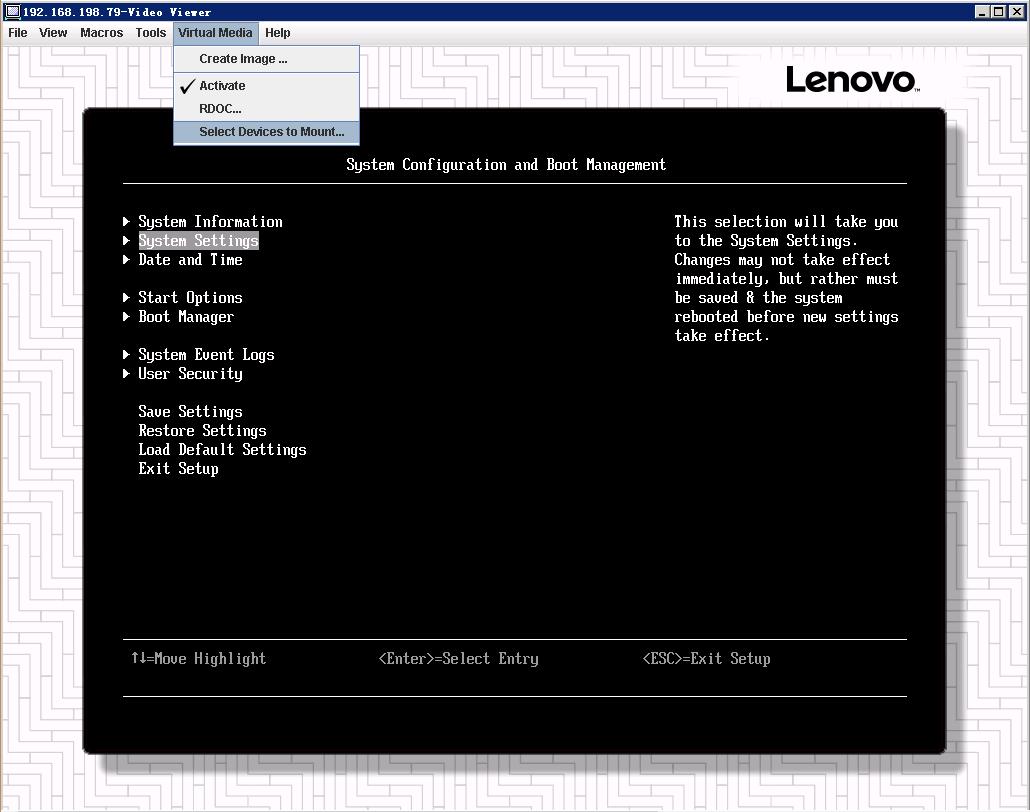The image size is (1030, 812).
Task: Open the Boot Manager entry
Action: click(186, 317)
